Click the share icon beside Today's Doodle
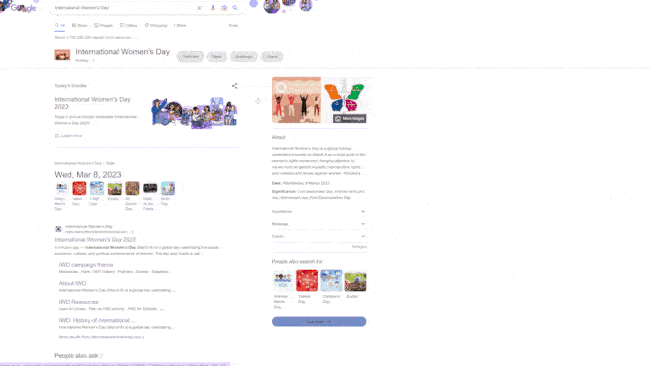 (235, 86)
